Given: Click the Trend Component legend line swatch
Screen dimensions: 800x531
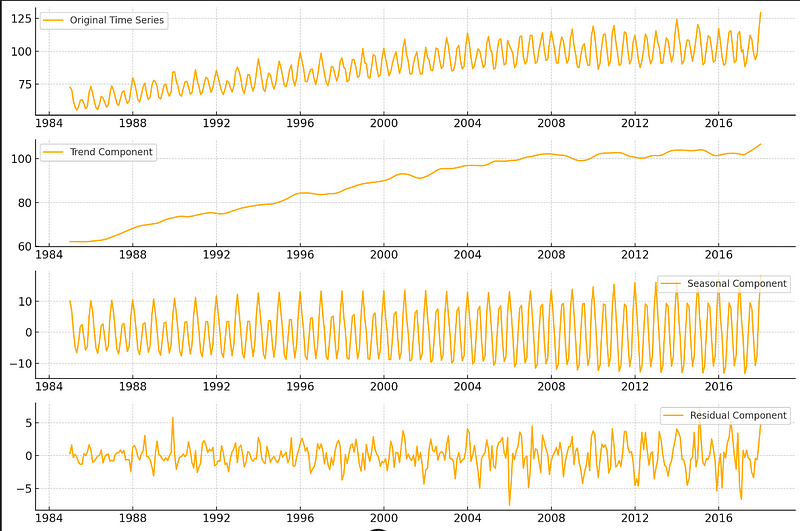Looking at the screenshot, I should (52, 152).
